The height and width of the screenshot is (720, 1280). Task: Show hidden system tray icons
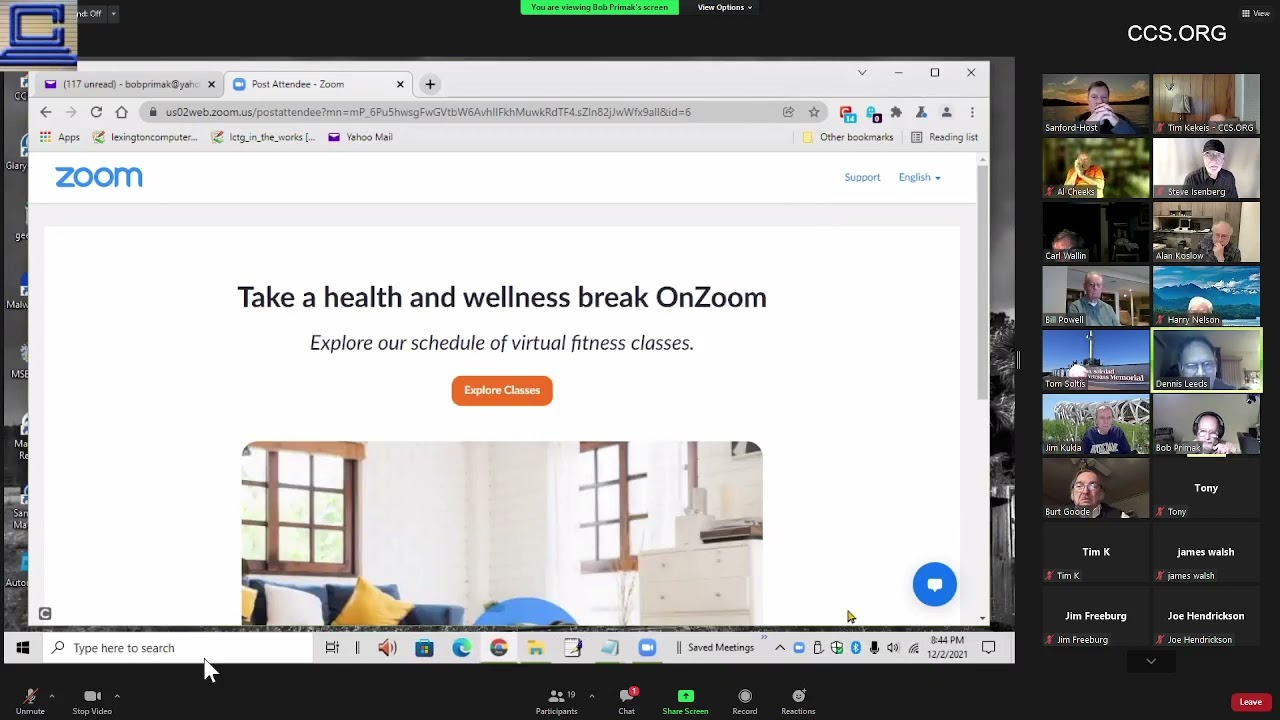tap(780, 648)
